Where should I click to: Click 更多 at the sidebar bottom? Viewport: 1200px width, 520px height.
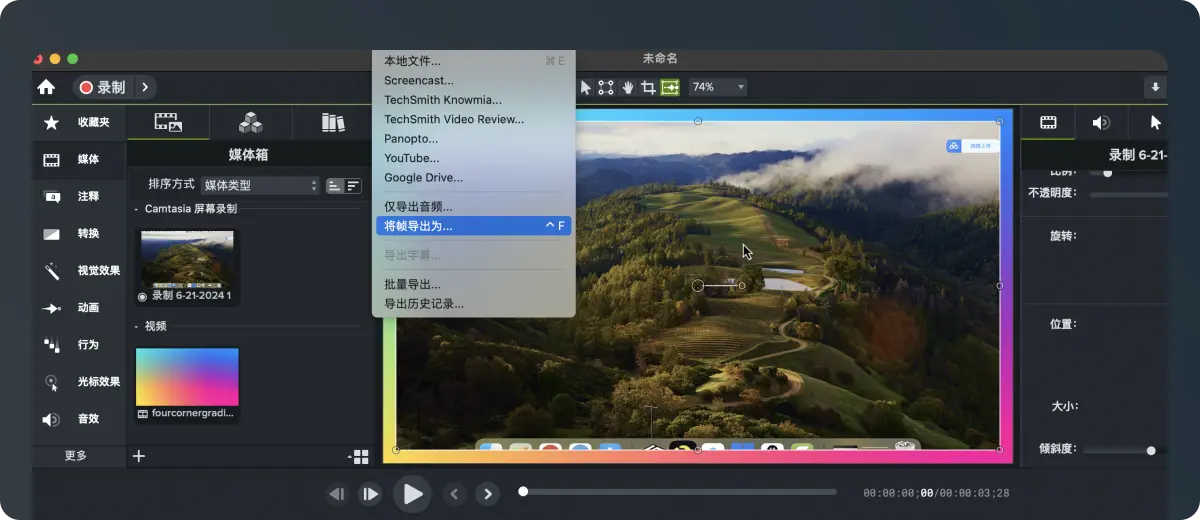click(x=76, y=456)
